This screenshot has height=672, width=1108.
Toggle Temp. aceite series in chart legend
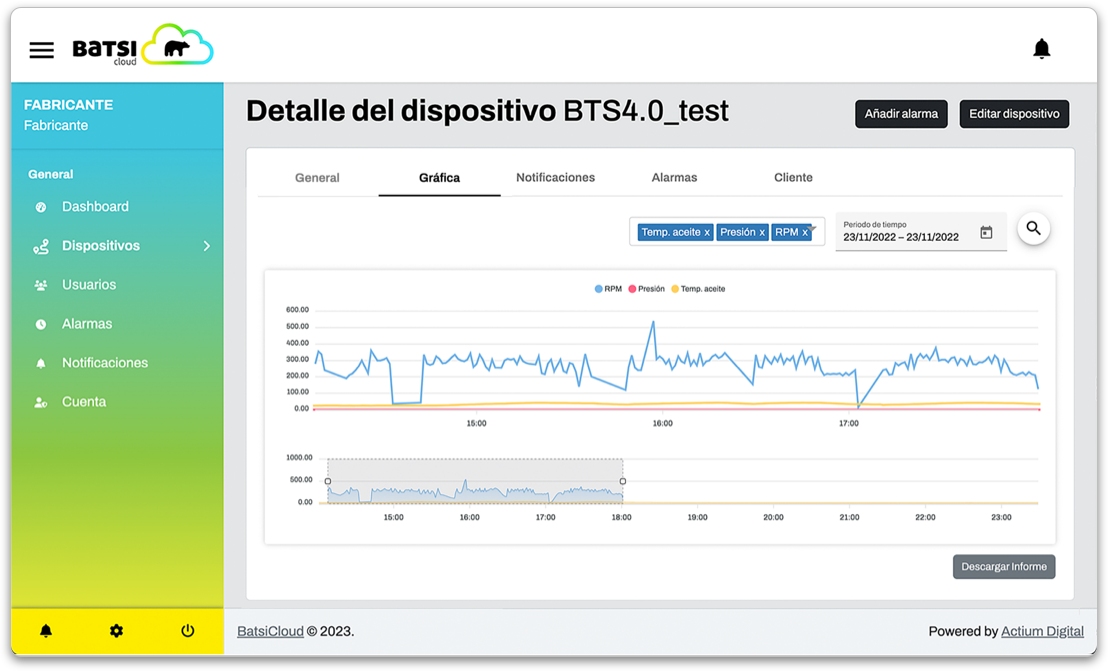pyautogui.click(x=698, y=289)
